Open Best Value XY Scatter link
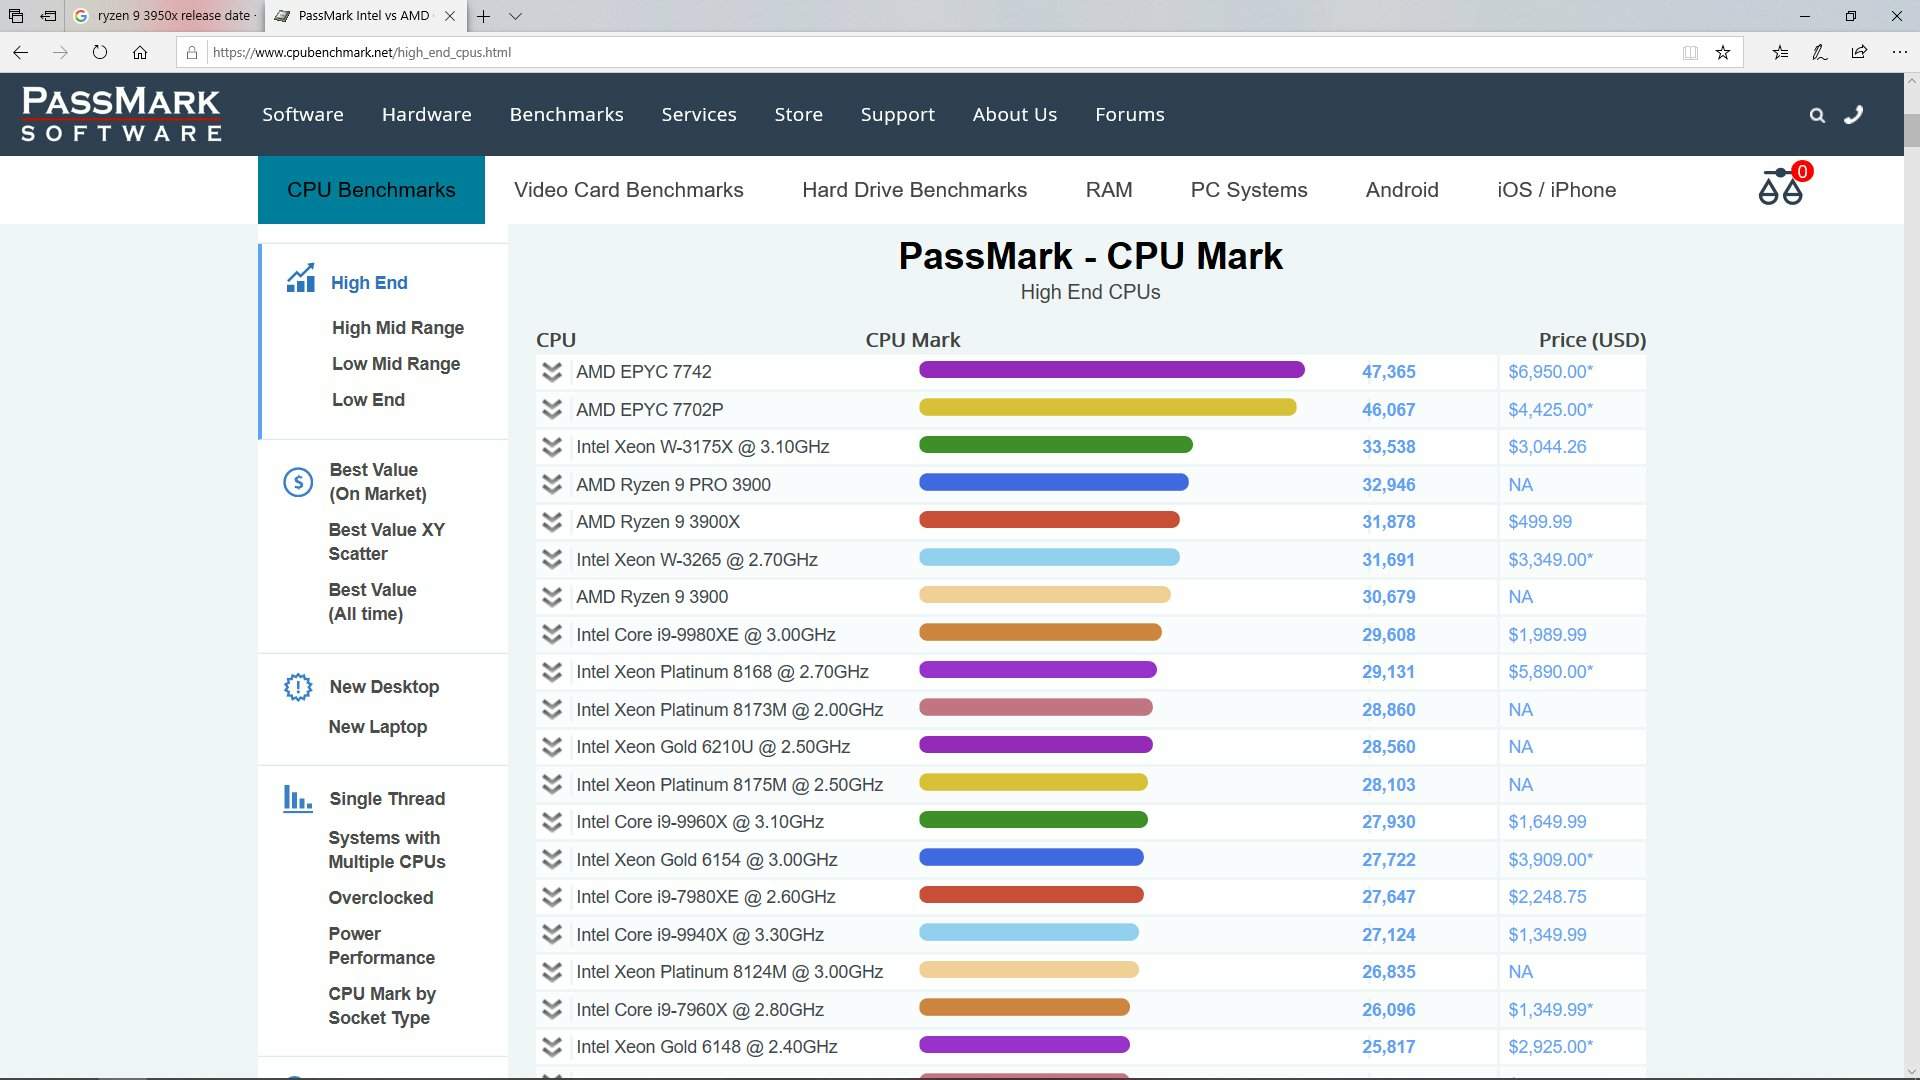Viewport: 1920px width, 1080px height. 387,542
